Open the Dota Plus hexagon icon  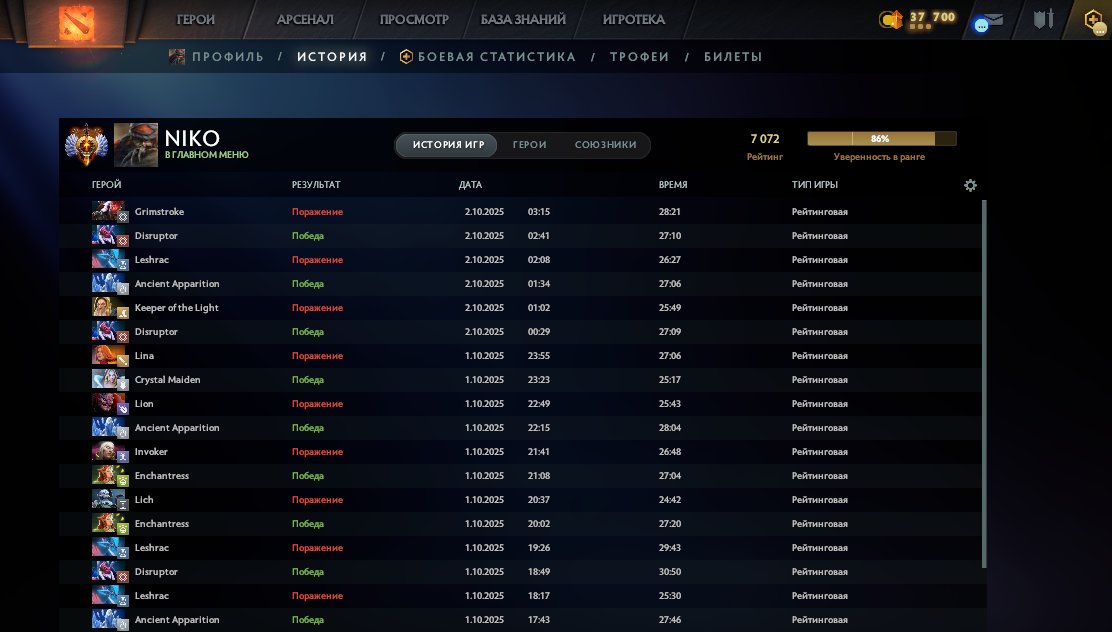(1094, 19)
